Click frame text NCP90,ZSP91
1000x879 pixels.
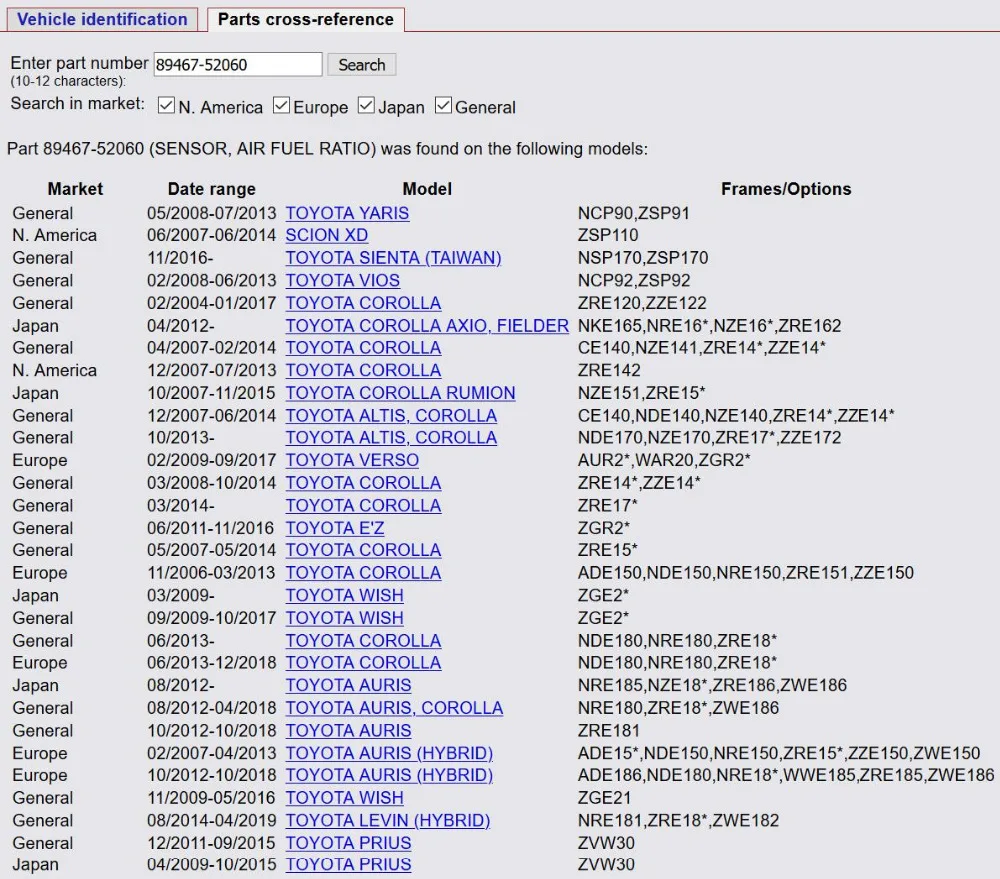tap(634, 213)
